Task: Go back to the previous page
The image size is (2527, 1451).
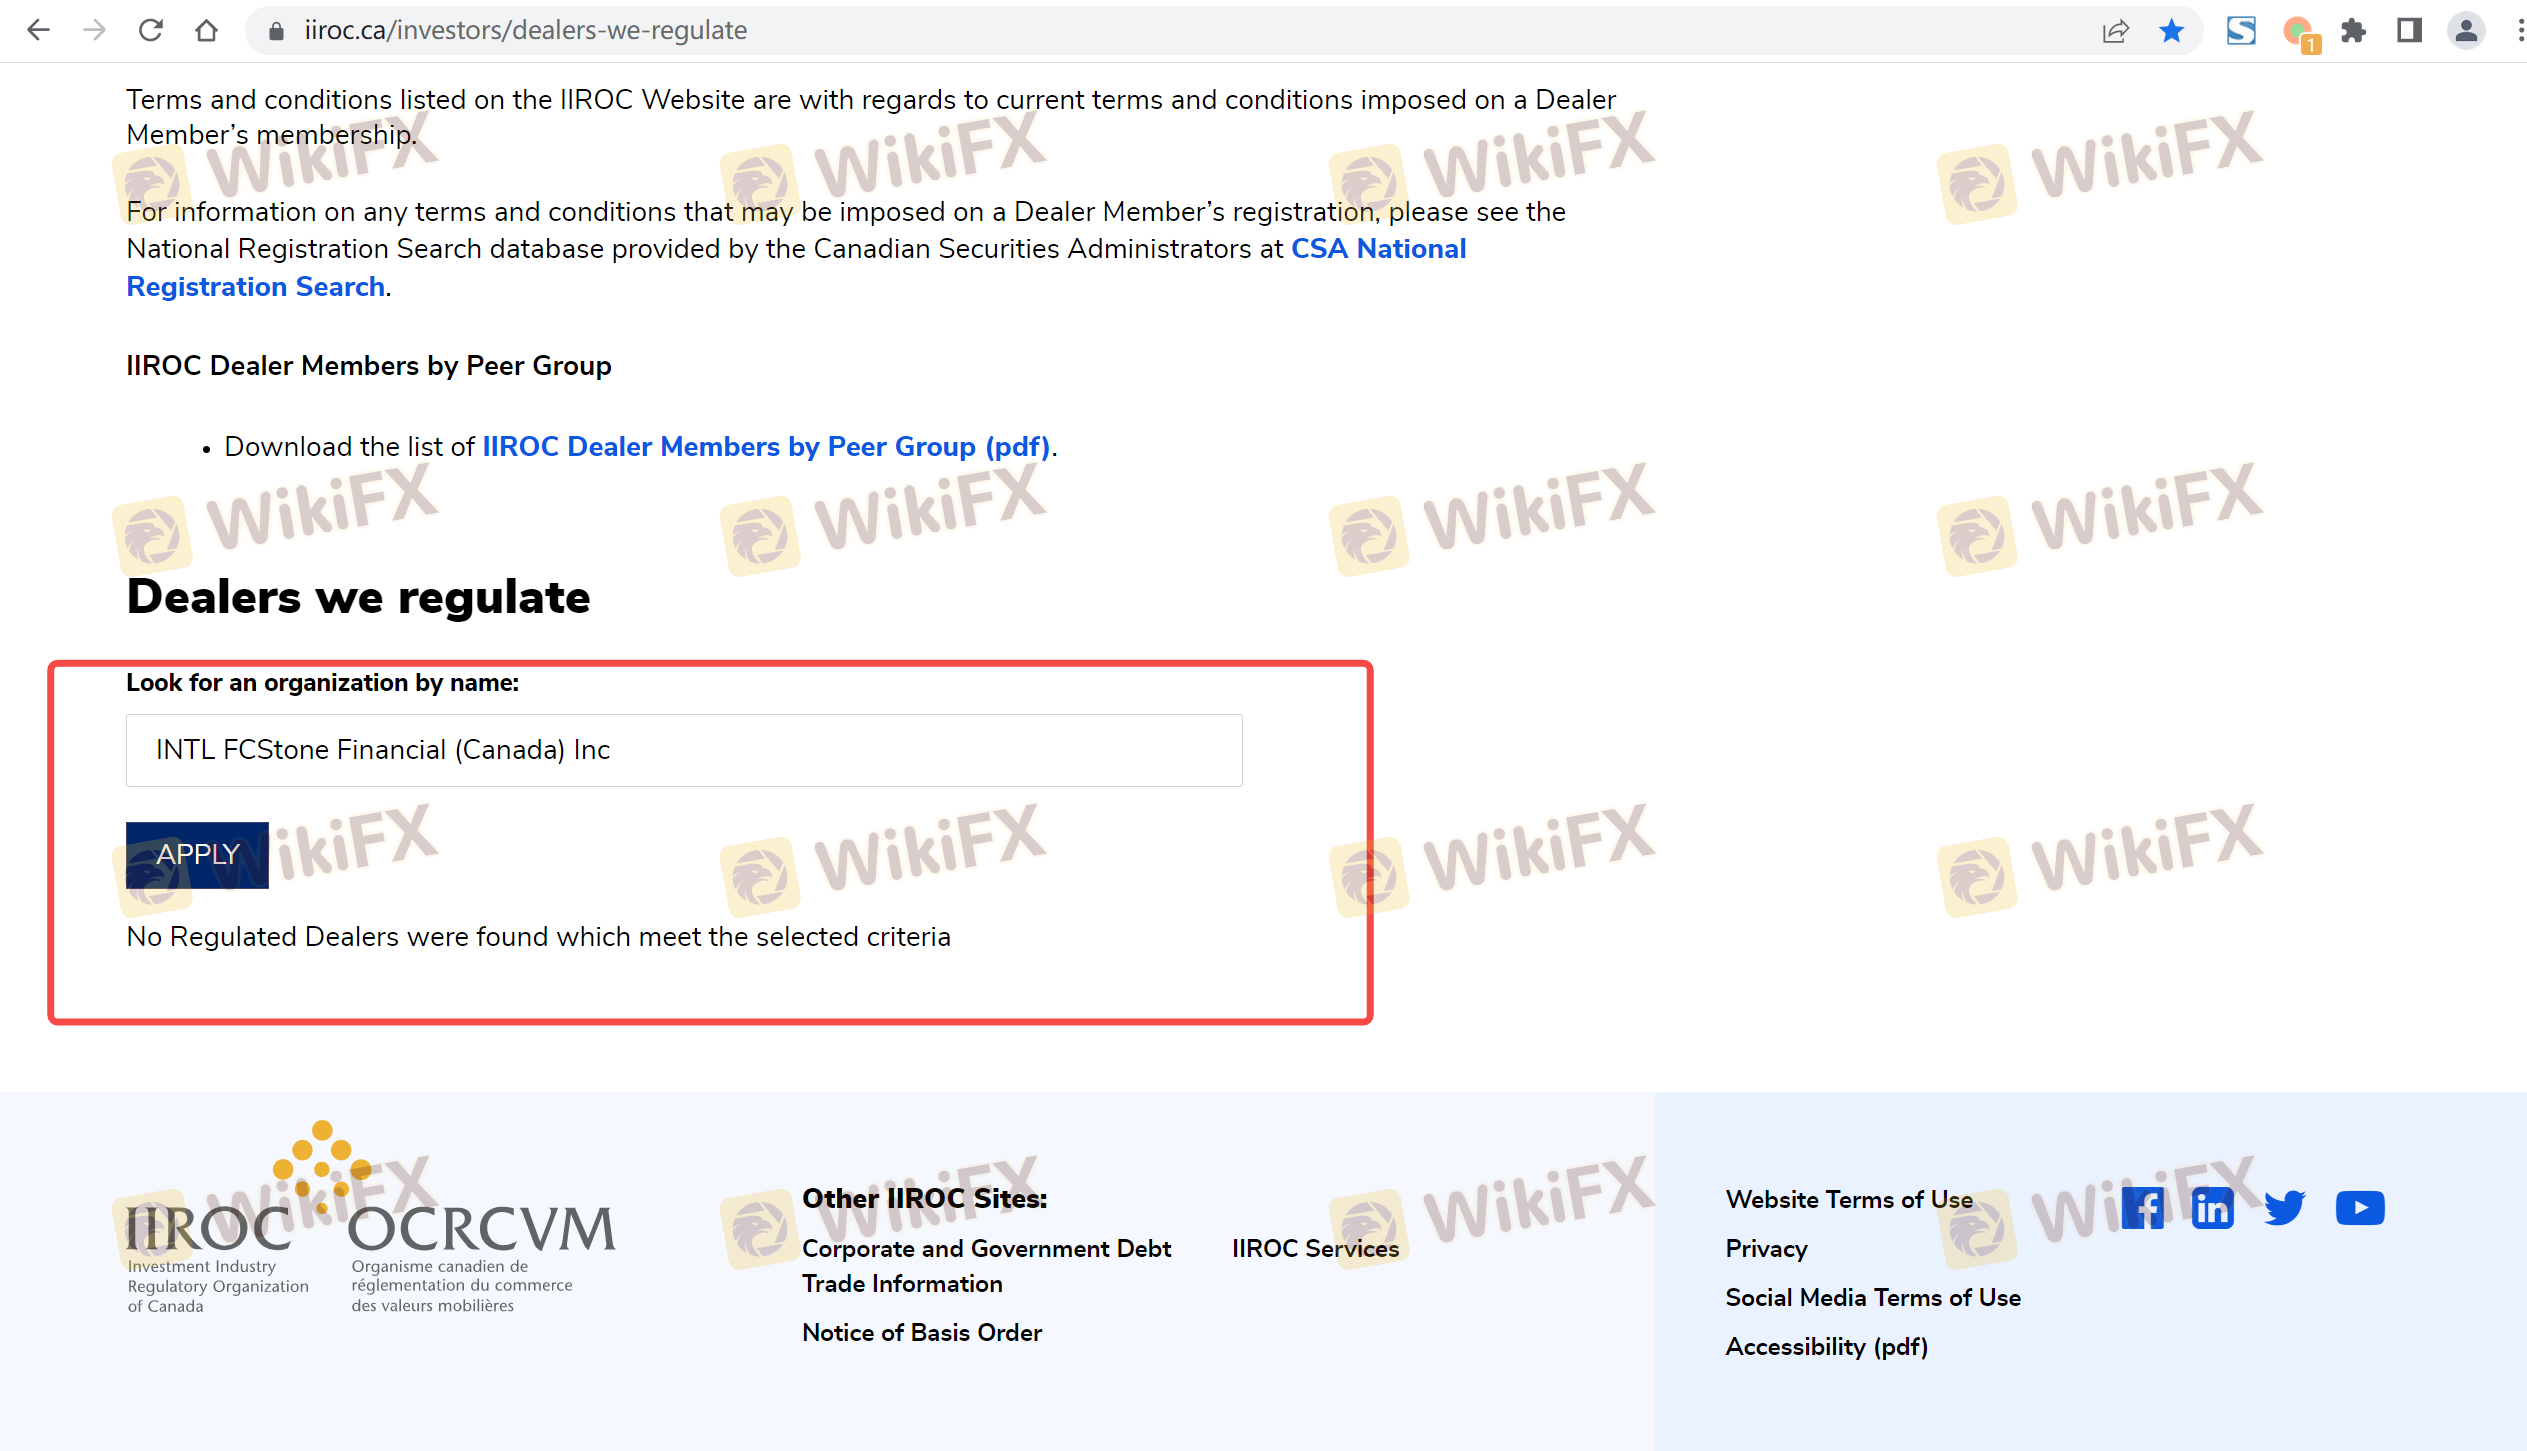Action: (38, 30)
